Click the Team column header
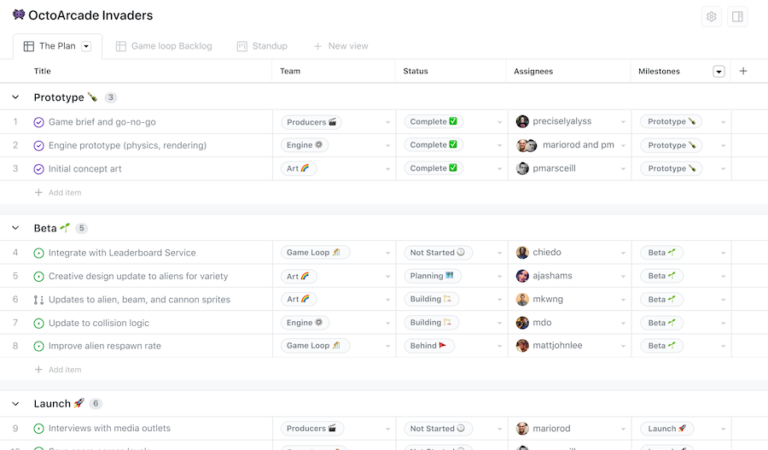The image size is (768, 450). pyautogui.click(x=290, y=71)
